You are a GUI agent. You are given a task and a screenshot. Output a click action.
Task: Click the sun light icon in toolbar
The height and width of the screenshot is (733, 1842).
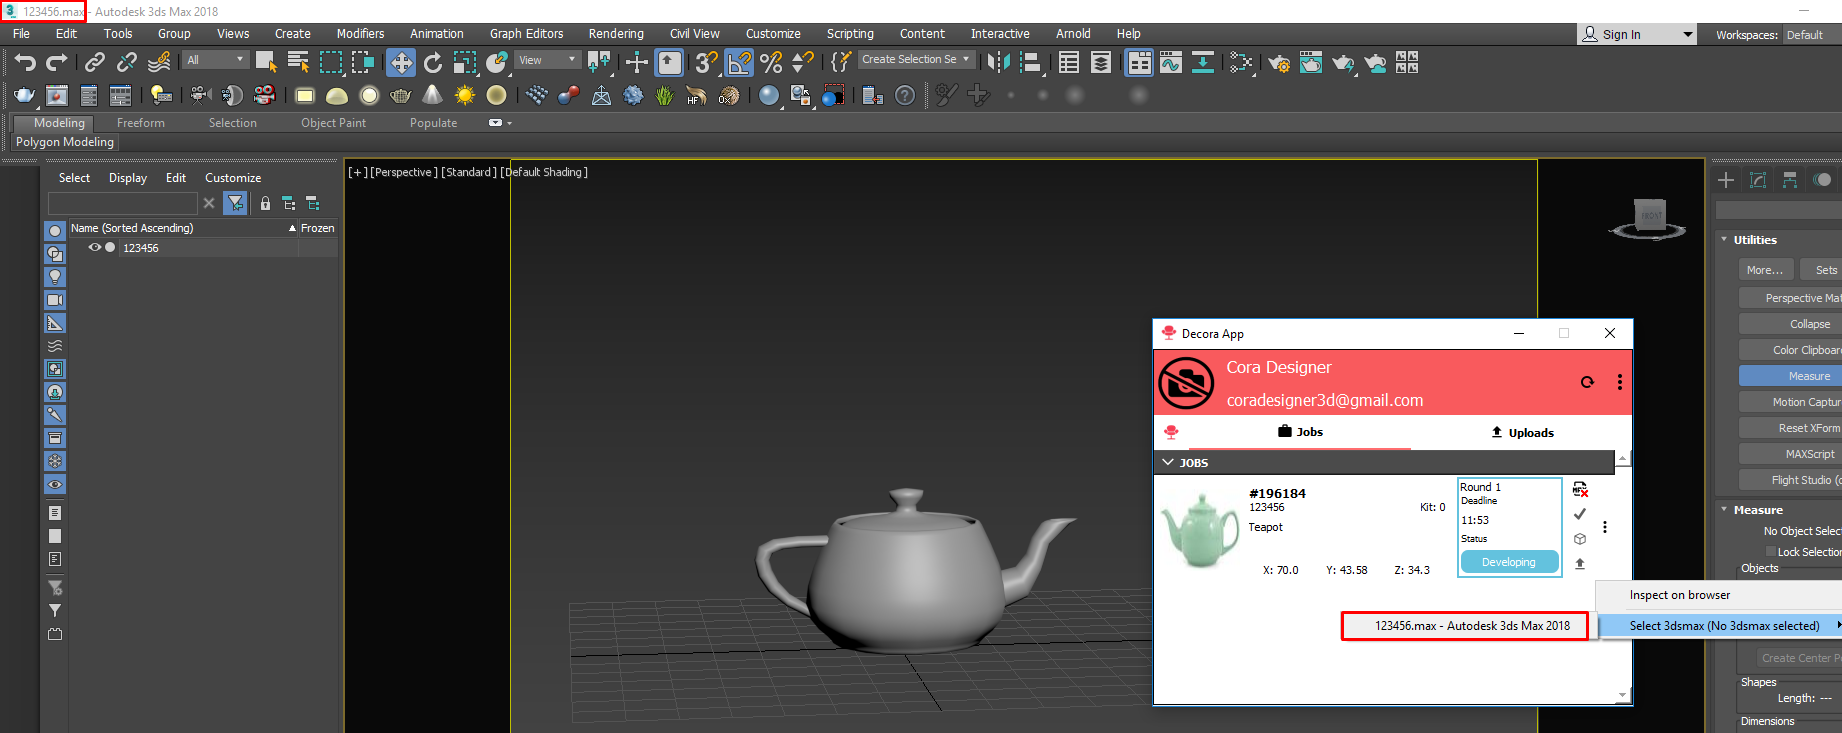coord(464,95)
